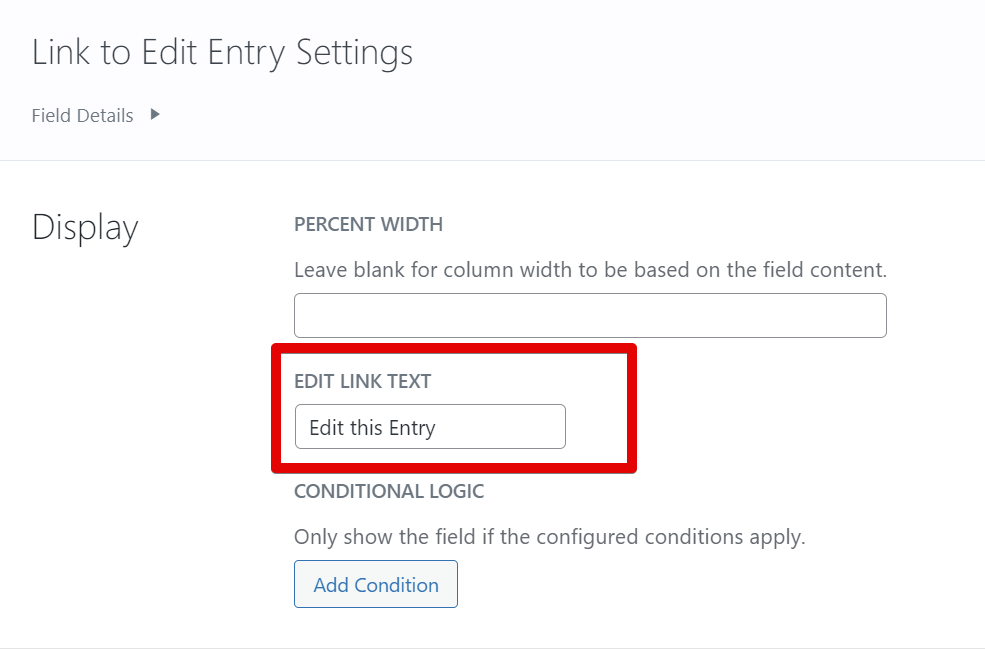Focus the Percent Width input field
The image size is (985, 651).
(590, 315)
